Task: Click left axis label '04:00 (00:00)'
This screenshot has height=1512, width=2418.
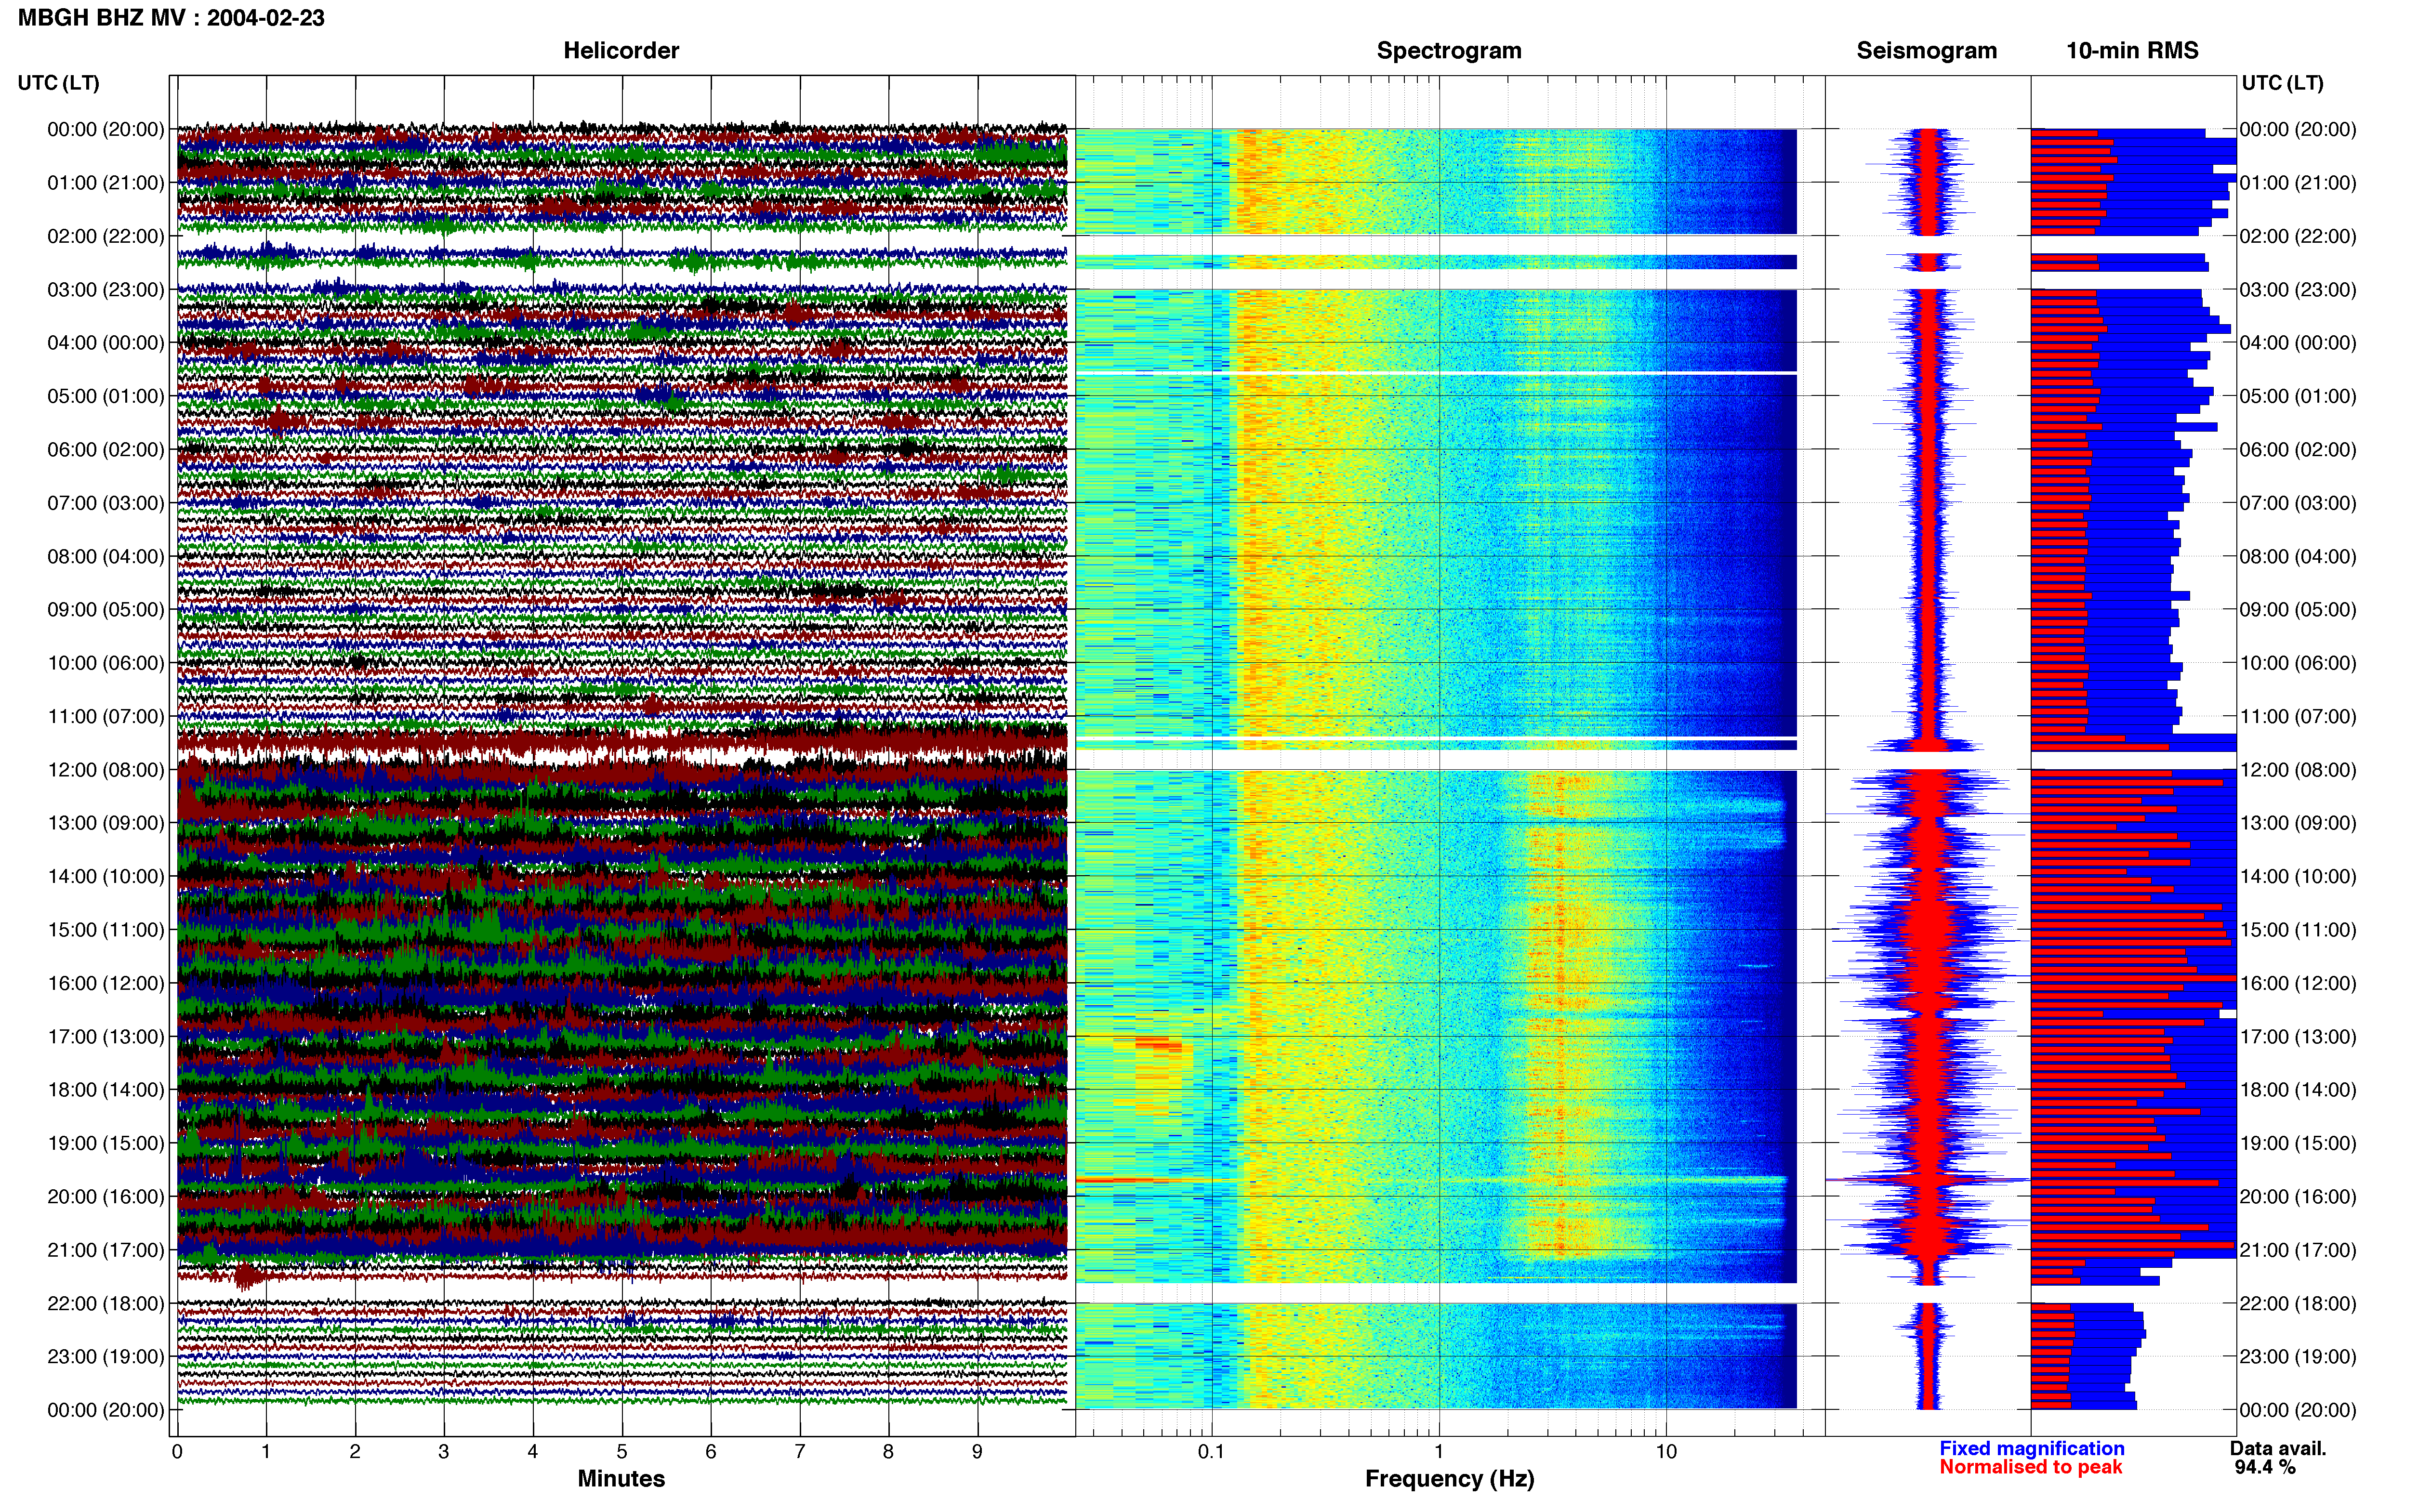Action: click(106, 342)
